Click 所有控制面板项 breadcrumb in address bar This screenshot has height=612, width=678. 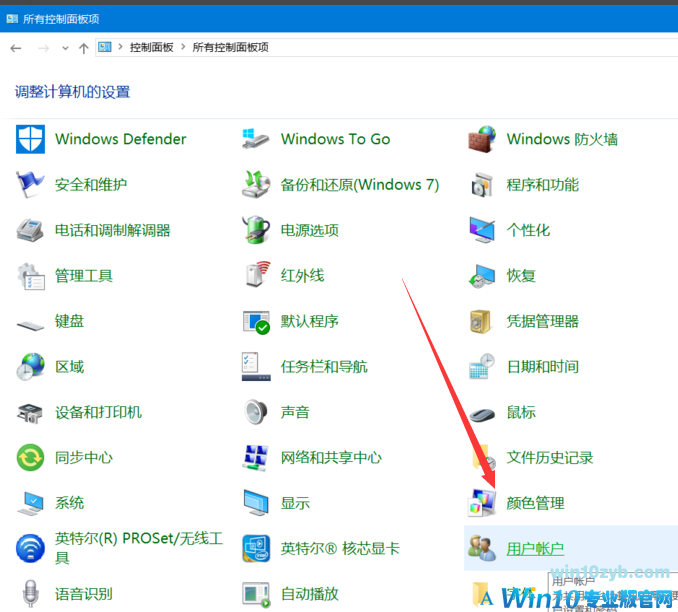point(230,47)
